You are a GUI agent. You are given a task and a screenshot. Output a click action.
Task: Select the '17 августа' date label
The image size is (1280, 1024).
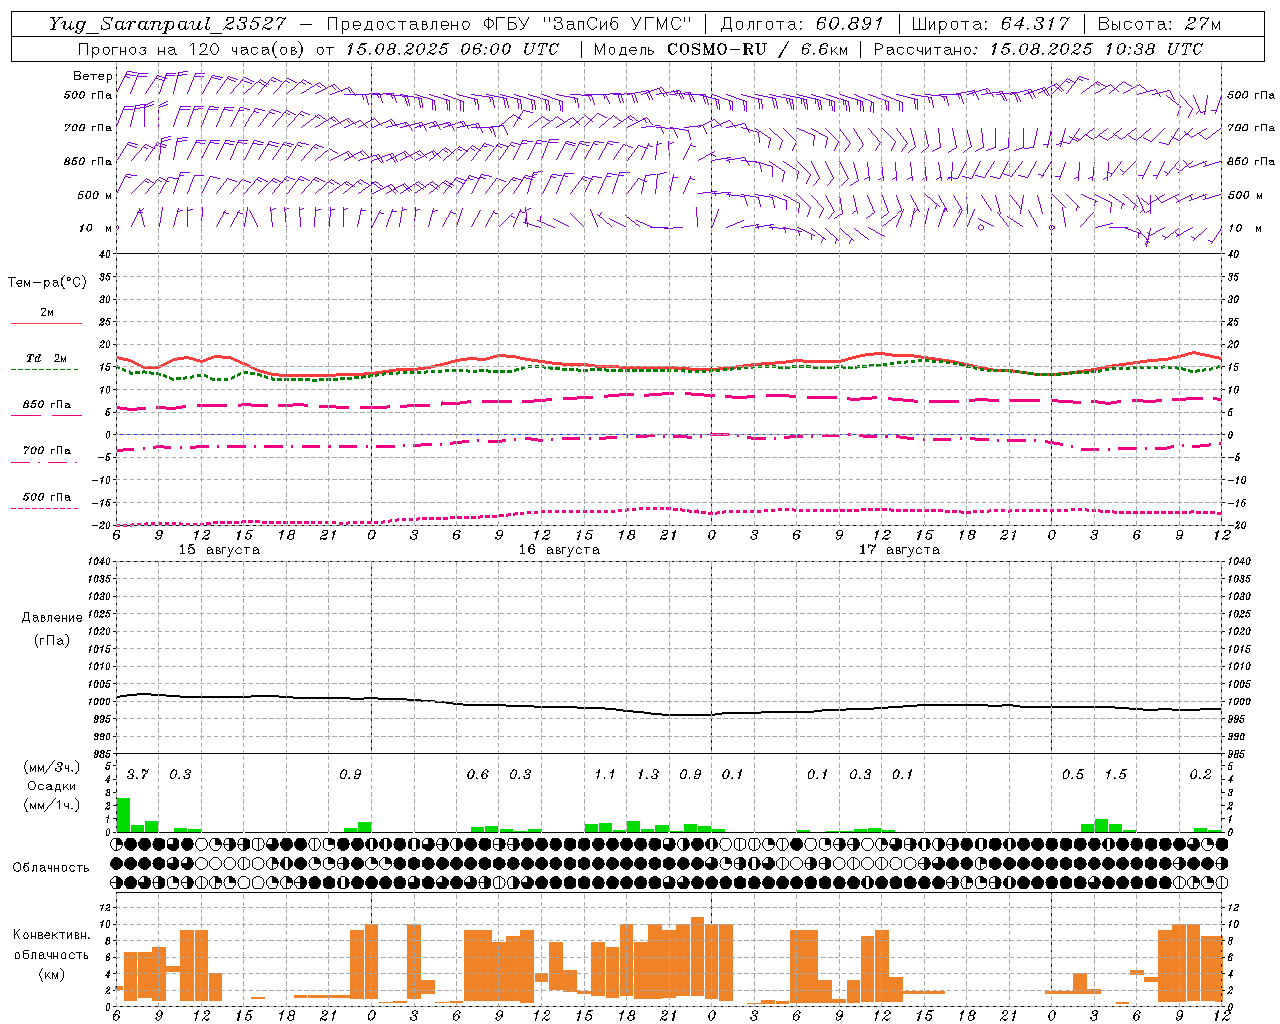(x=899, y=550)
